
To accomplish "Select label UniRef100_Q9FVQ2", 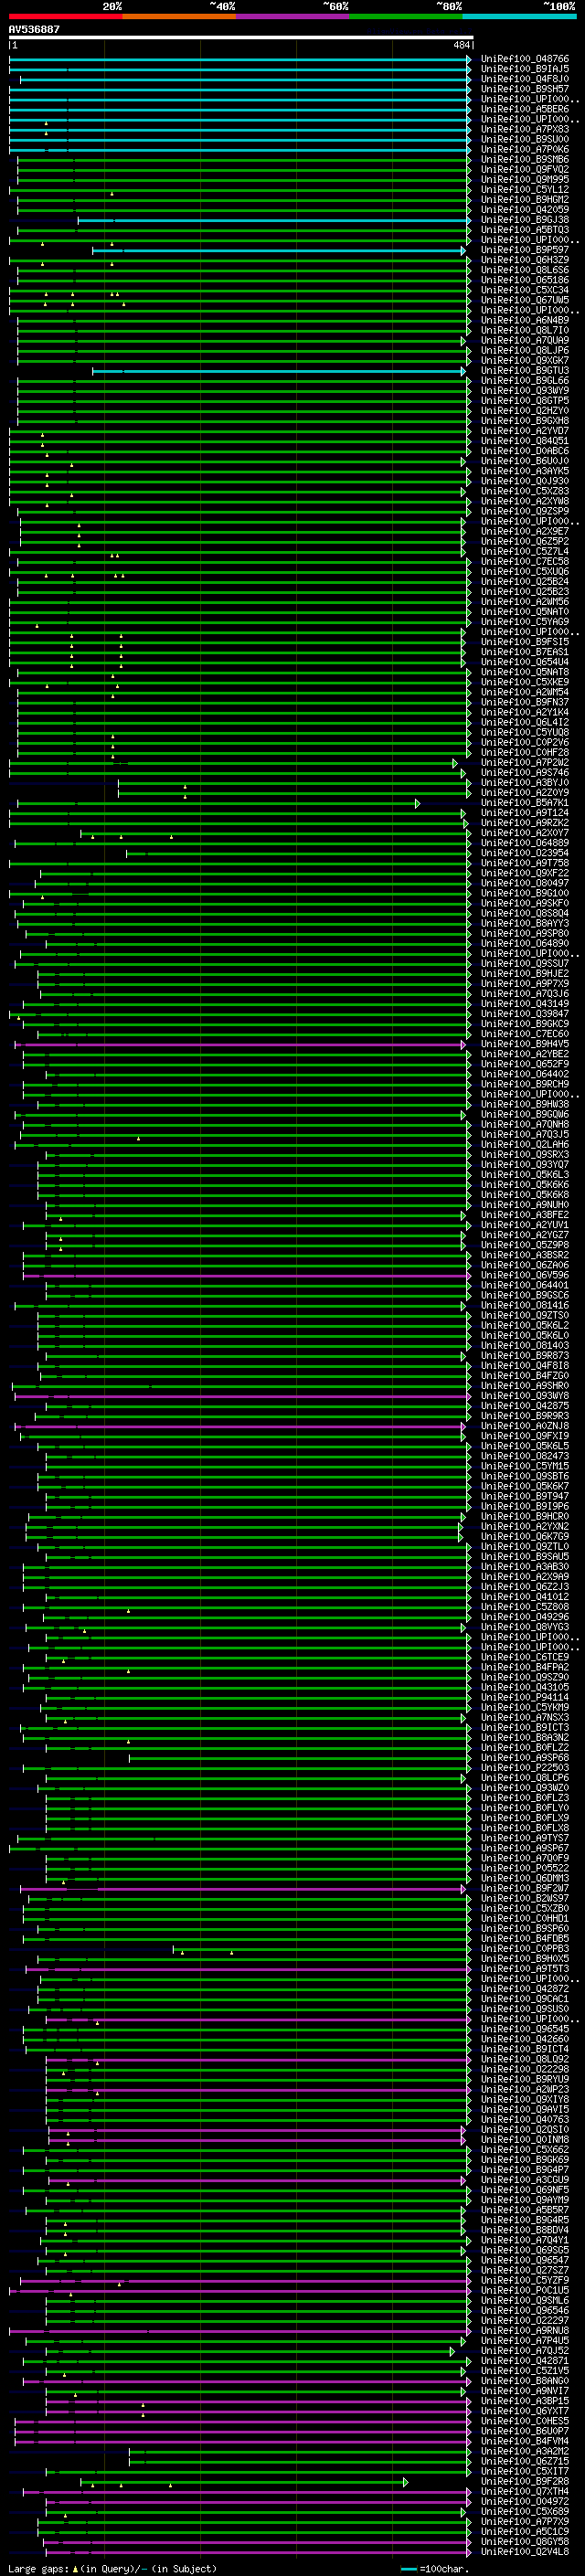I will (525, 169).
